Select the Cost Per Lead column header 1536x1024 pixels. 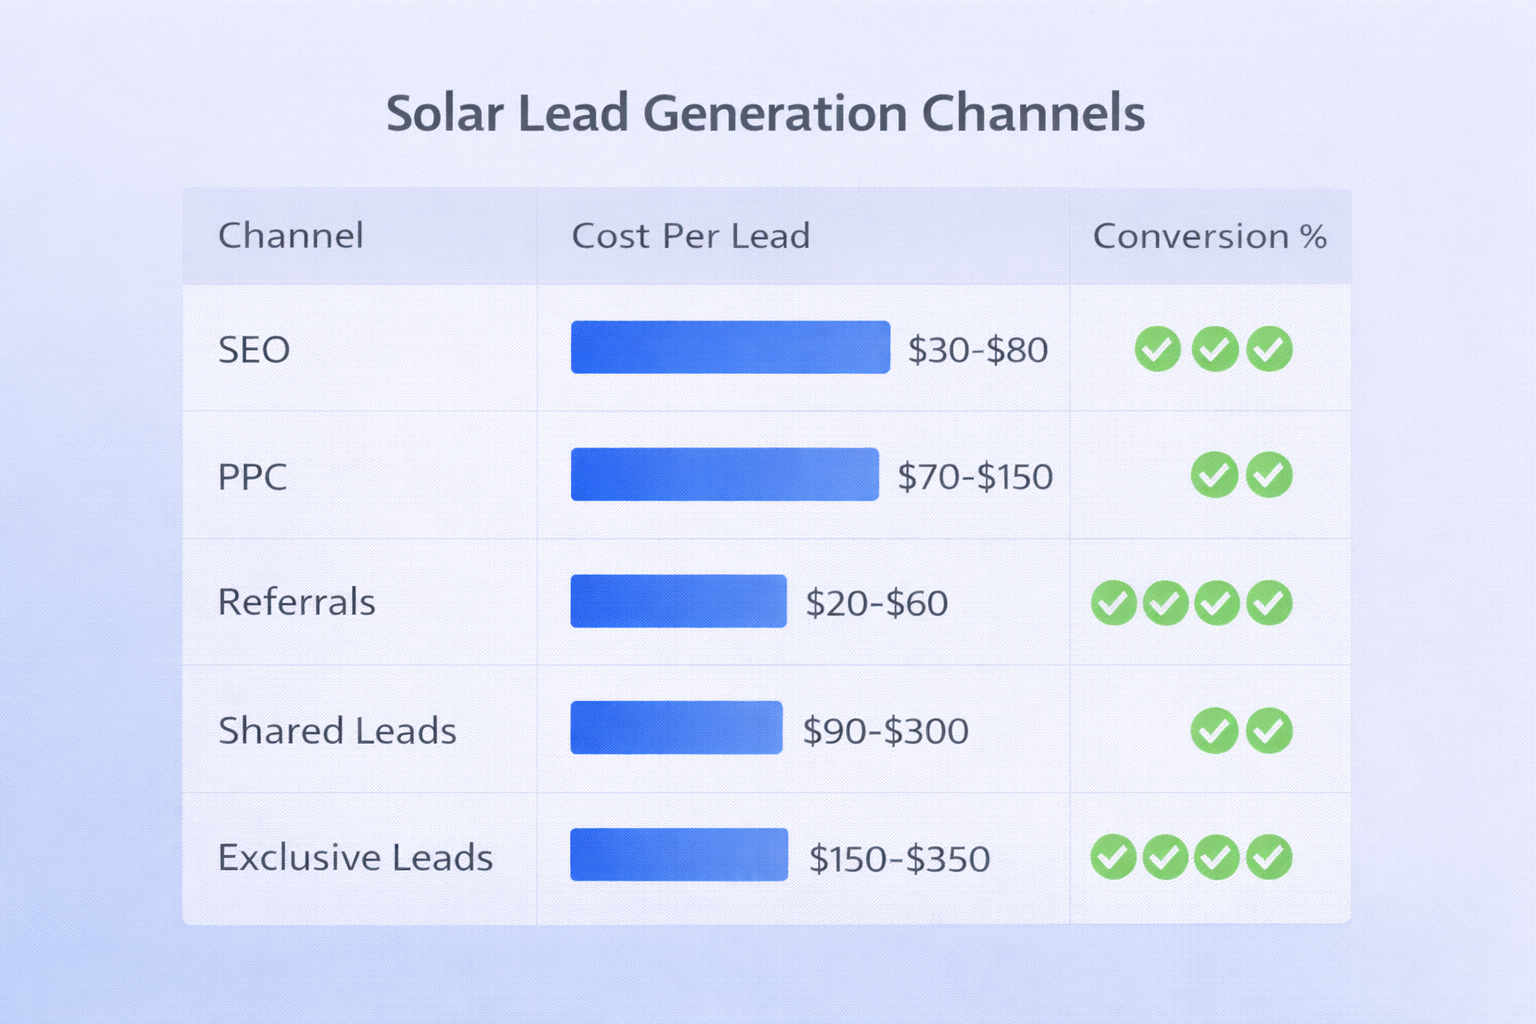(690, 236)
